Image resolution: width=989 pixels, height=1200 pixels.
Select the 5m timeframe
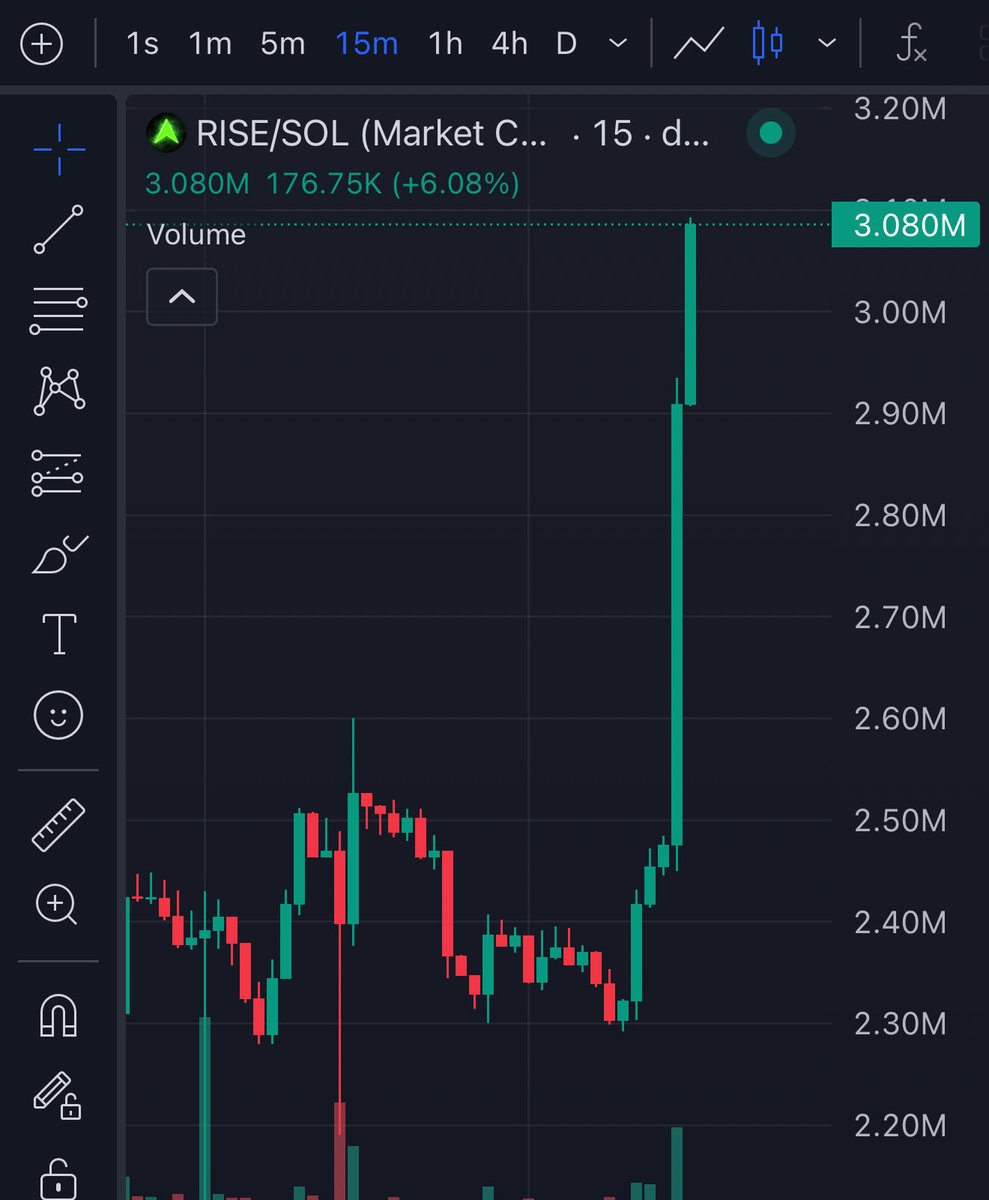[283, 44]
